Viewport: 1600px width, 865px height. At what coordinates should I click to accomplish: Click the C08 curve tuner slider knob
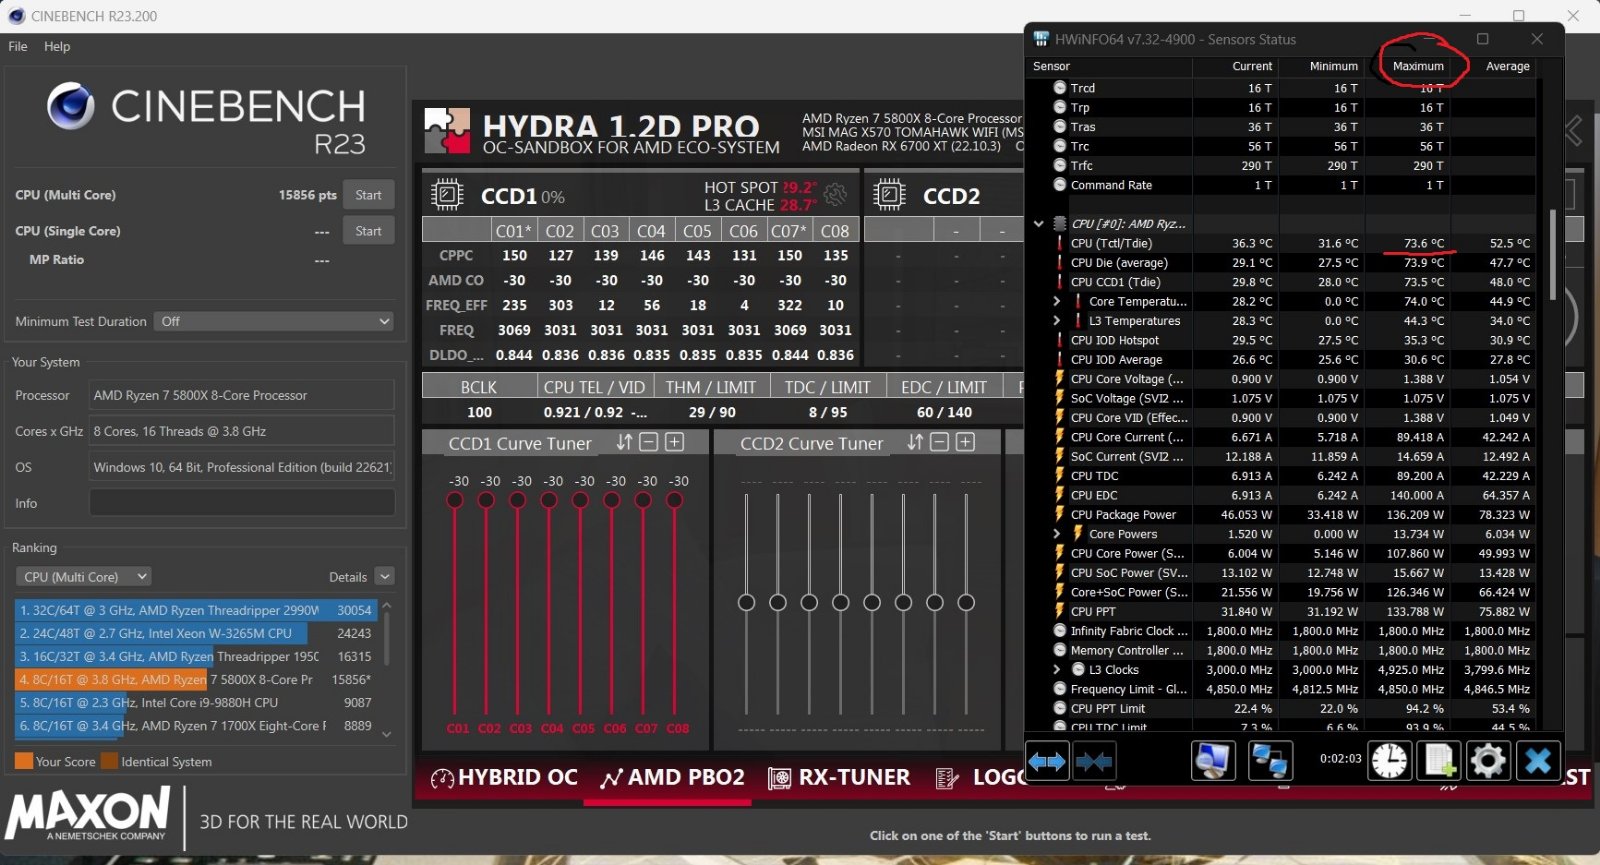tap(675, 500)
